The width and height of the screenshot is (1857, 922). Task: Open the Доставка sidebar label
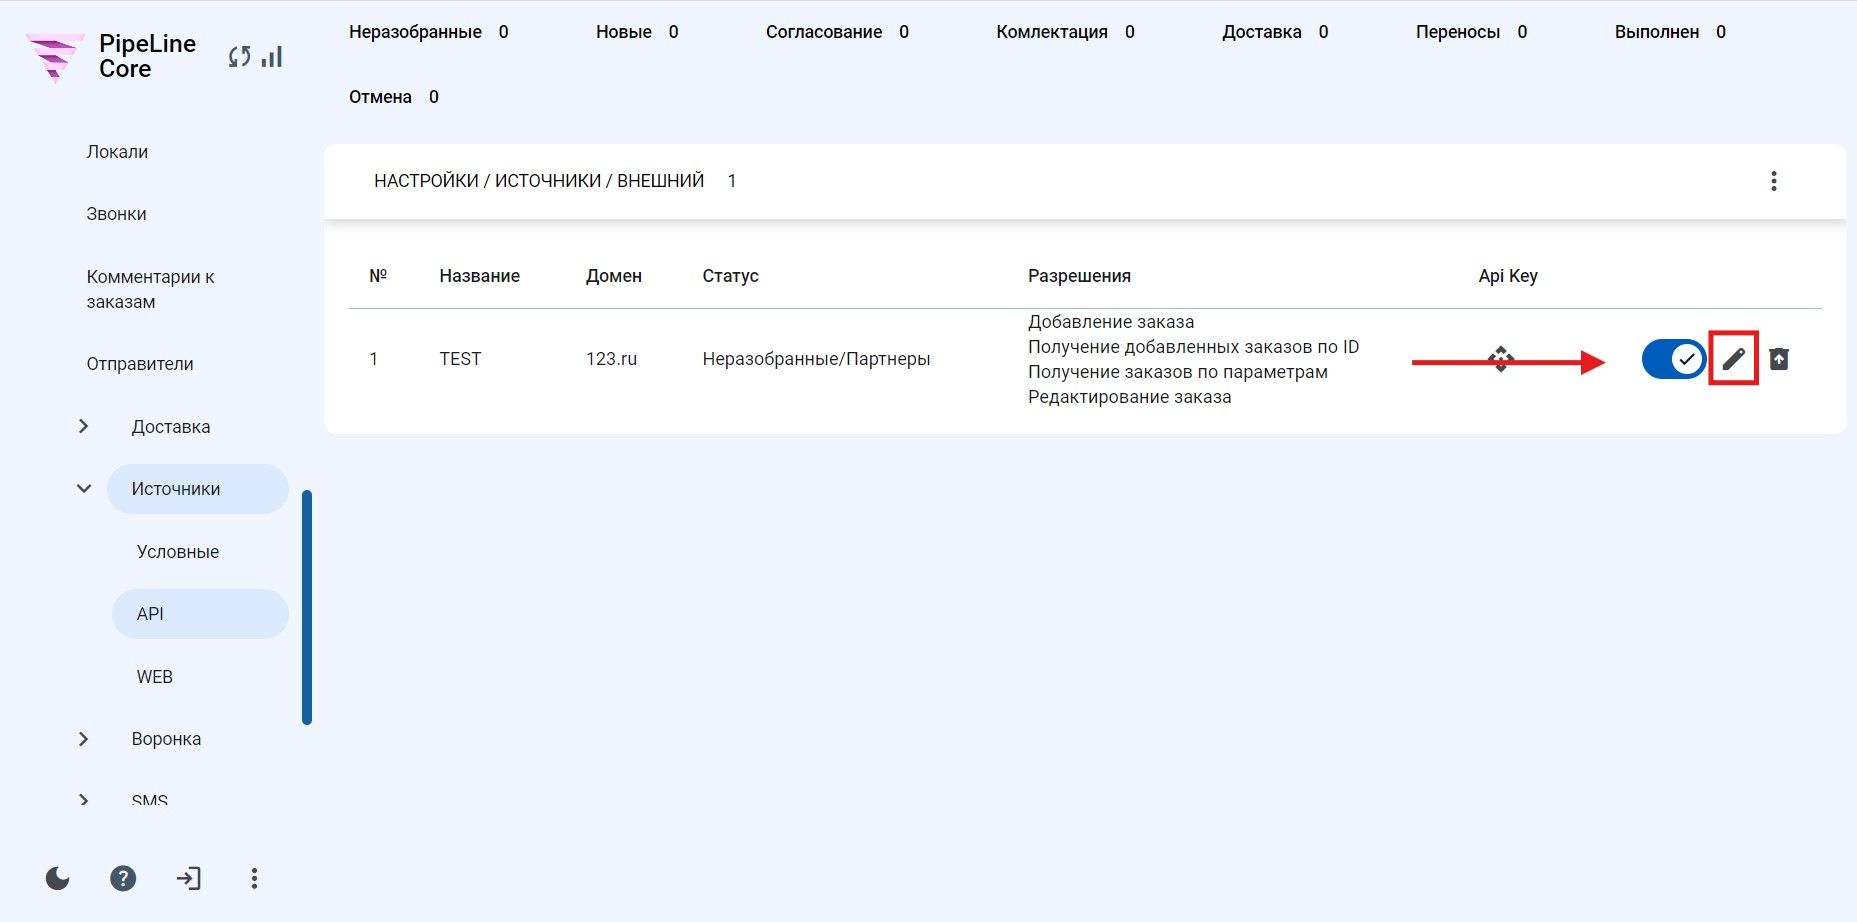pos(171,427)
